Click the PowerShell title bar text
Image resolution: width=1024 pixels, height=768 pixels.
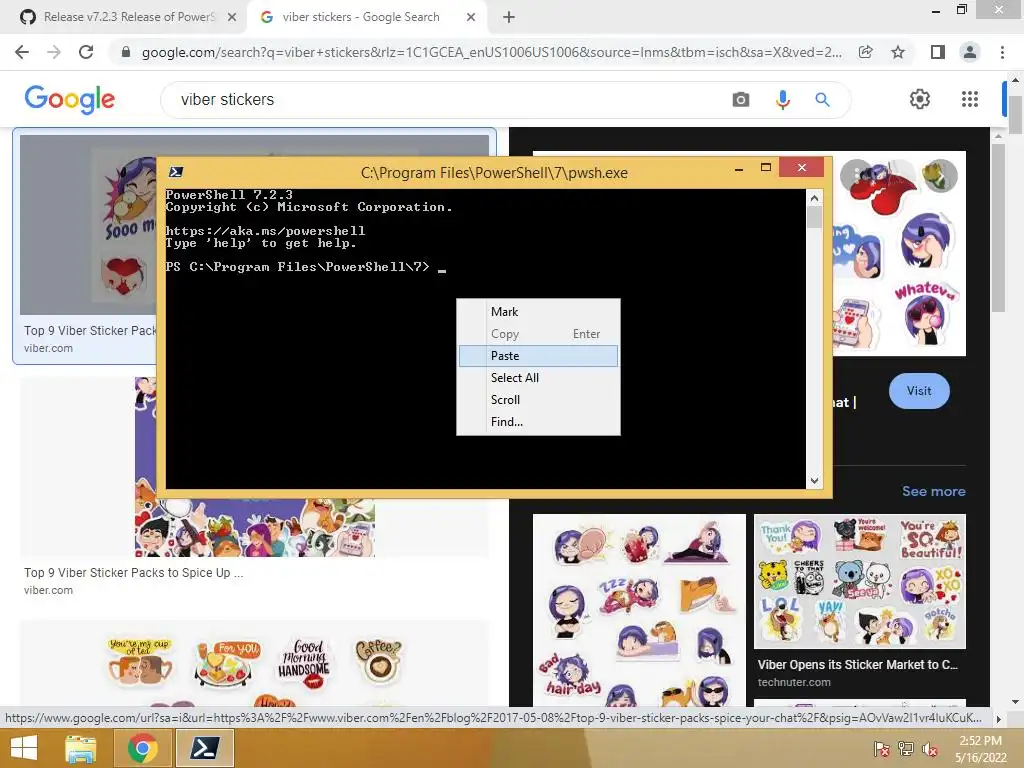coord(494,173)
